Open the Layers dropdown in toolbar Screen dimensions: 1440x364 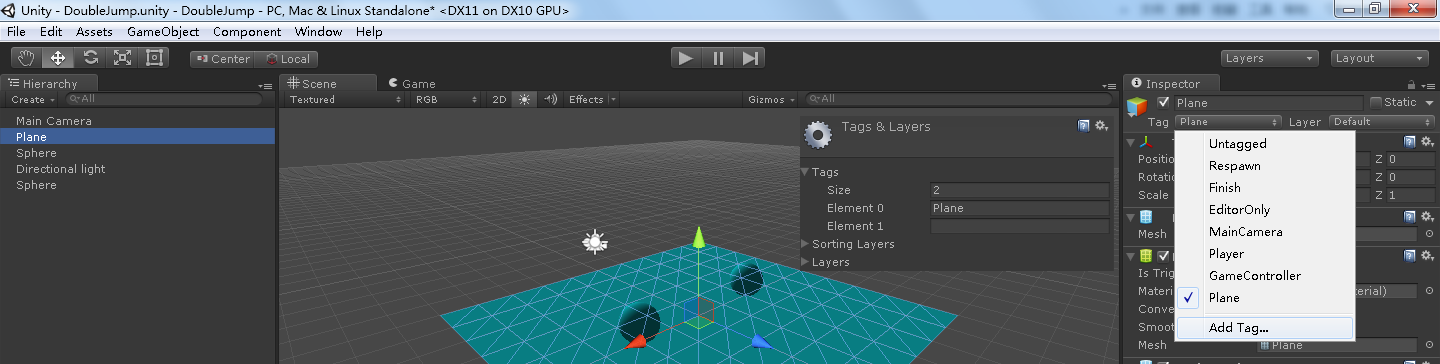coord(1268,58)
